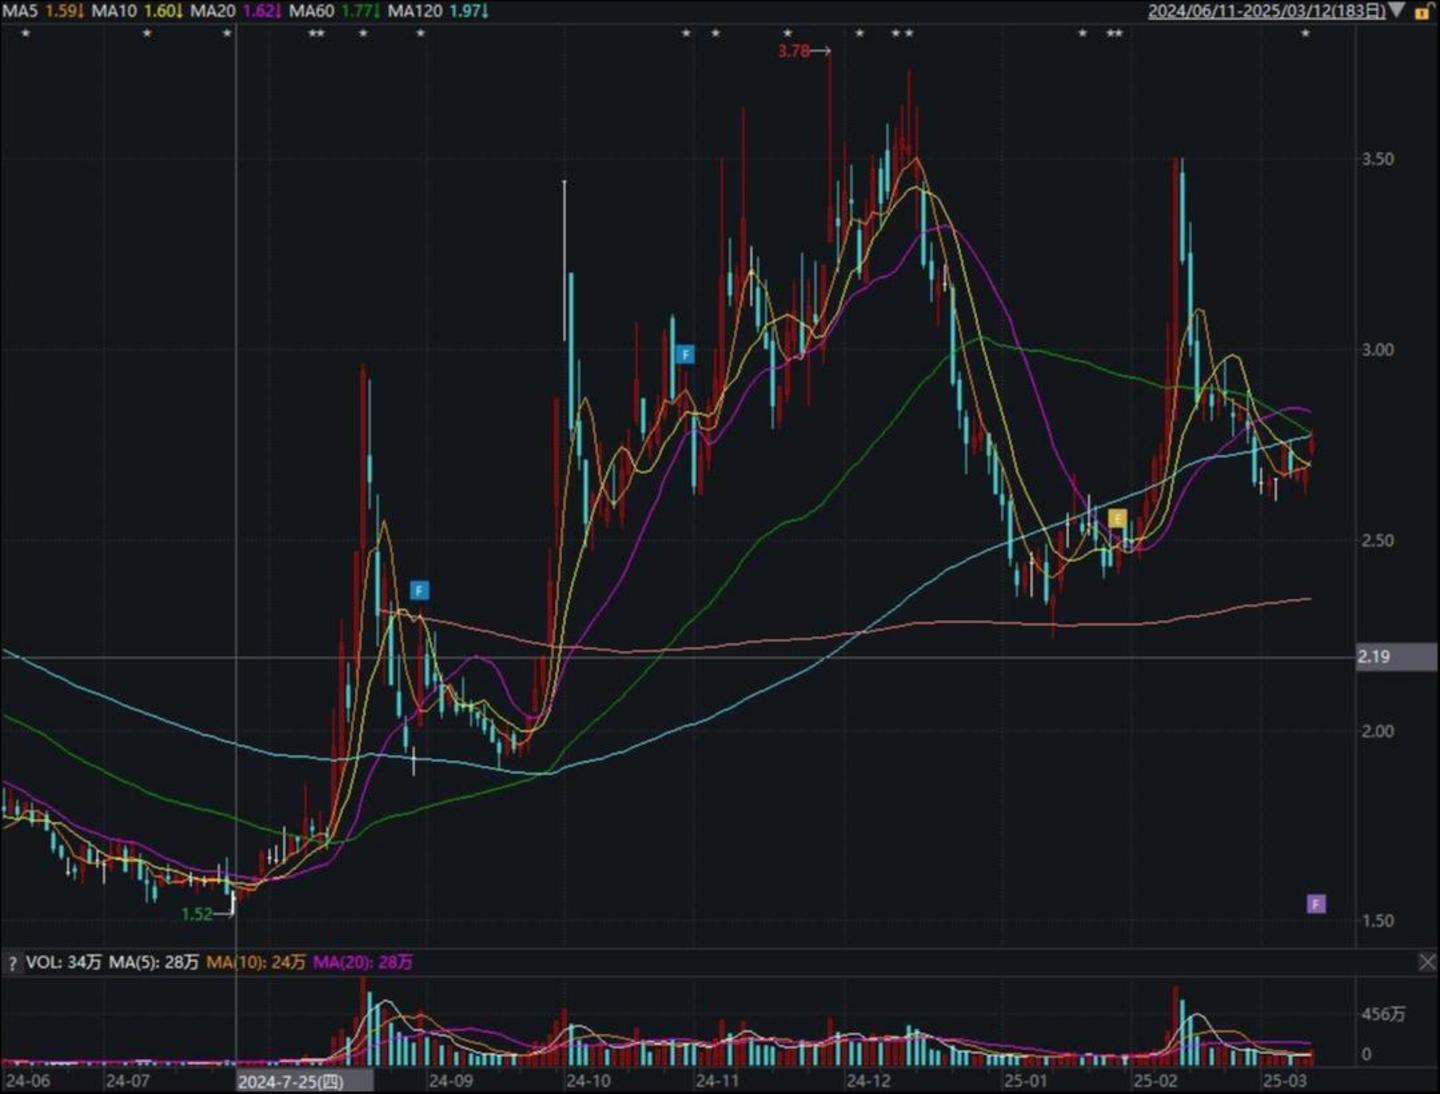Click the last star marker at top right
Screen dimensions: 1440x1094
pos(1305,34)
